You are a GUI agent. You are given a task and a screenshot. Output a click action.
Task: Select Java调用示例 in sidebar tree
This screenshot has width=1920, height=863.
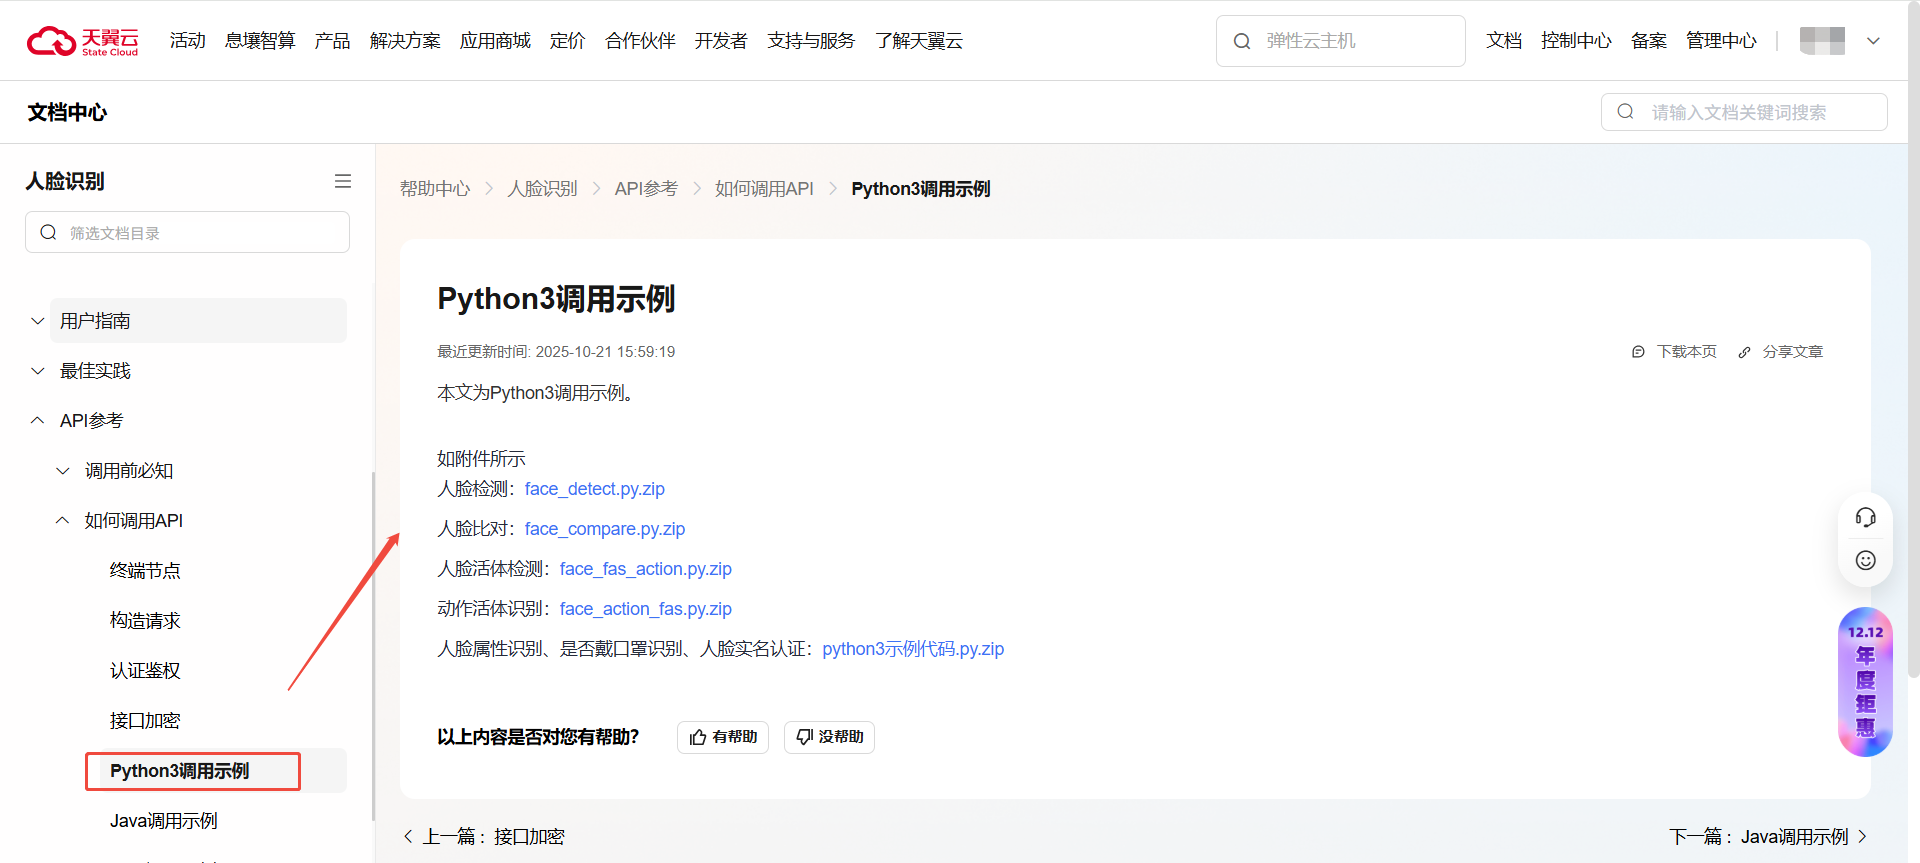163,821
